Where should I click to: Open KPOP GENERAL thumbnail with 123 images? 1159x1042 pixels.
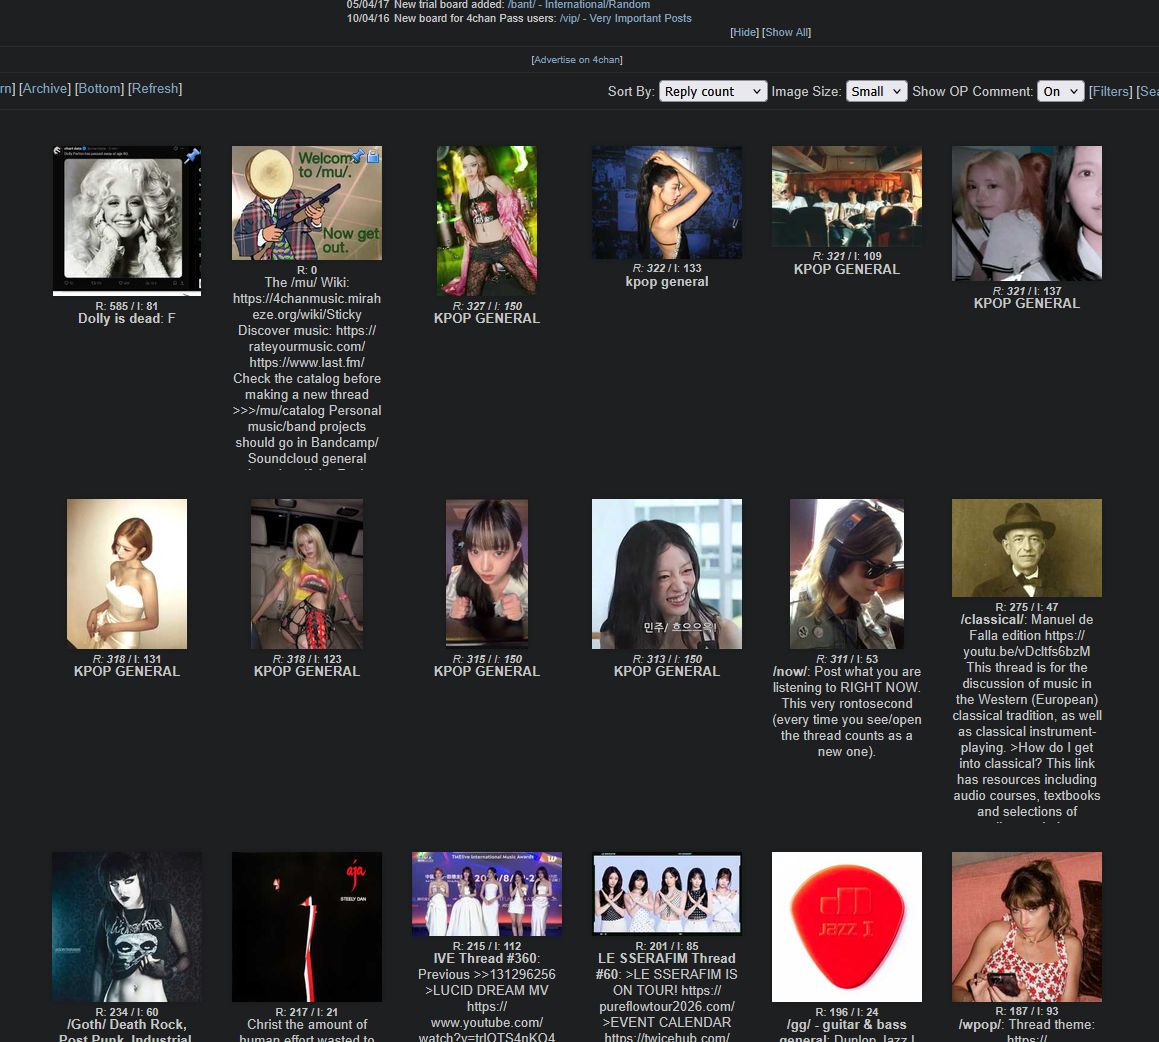307,573
